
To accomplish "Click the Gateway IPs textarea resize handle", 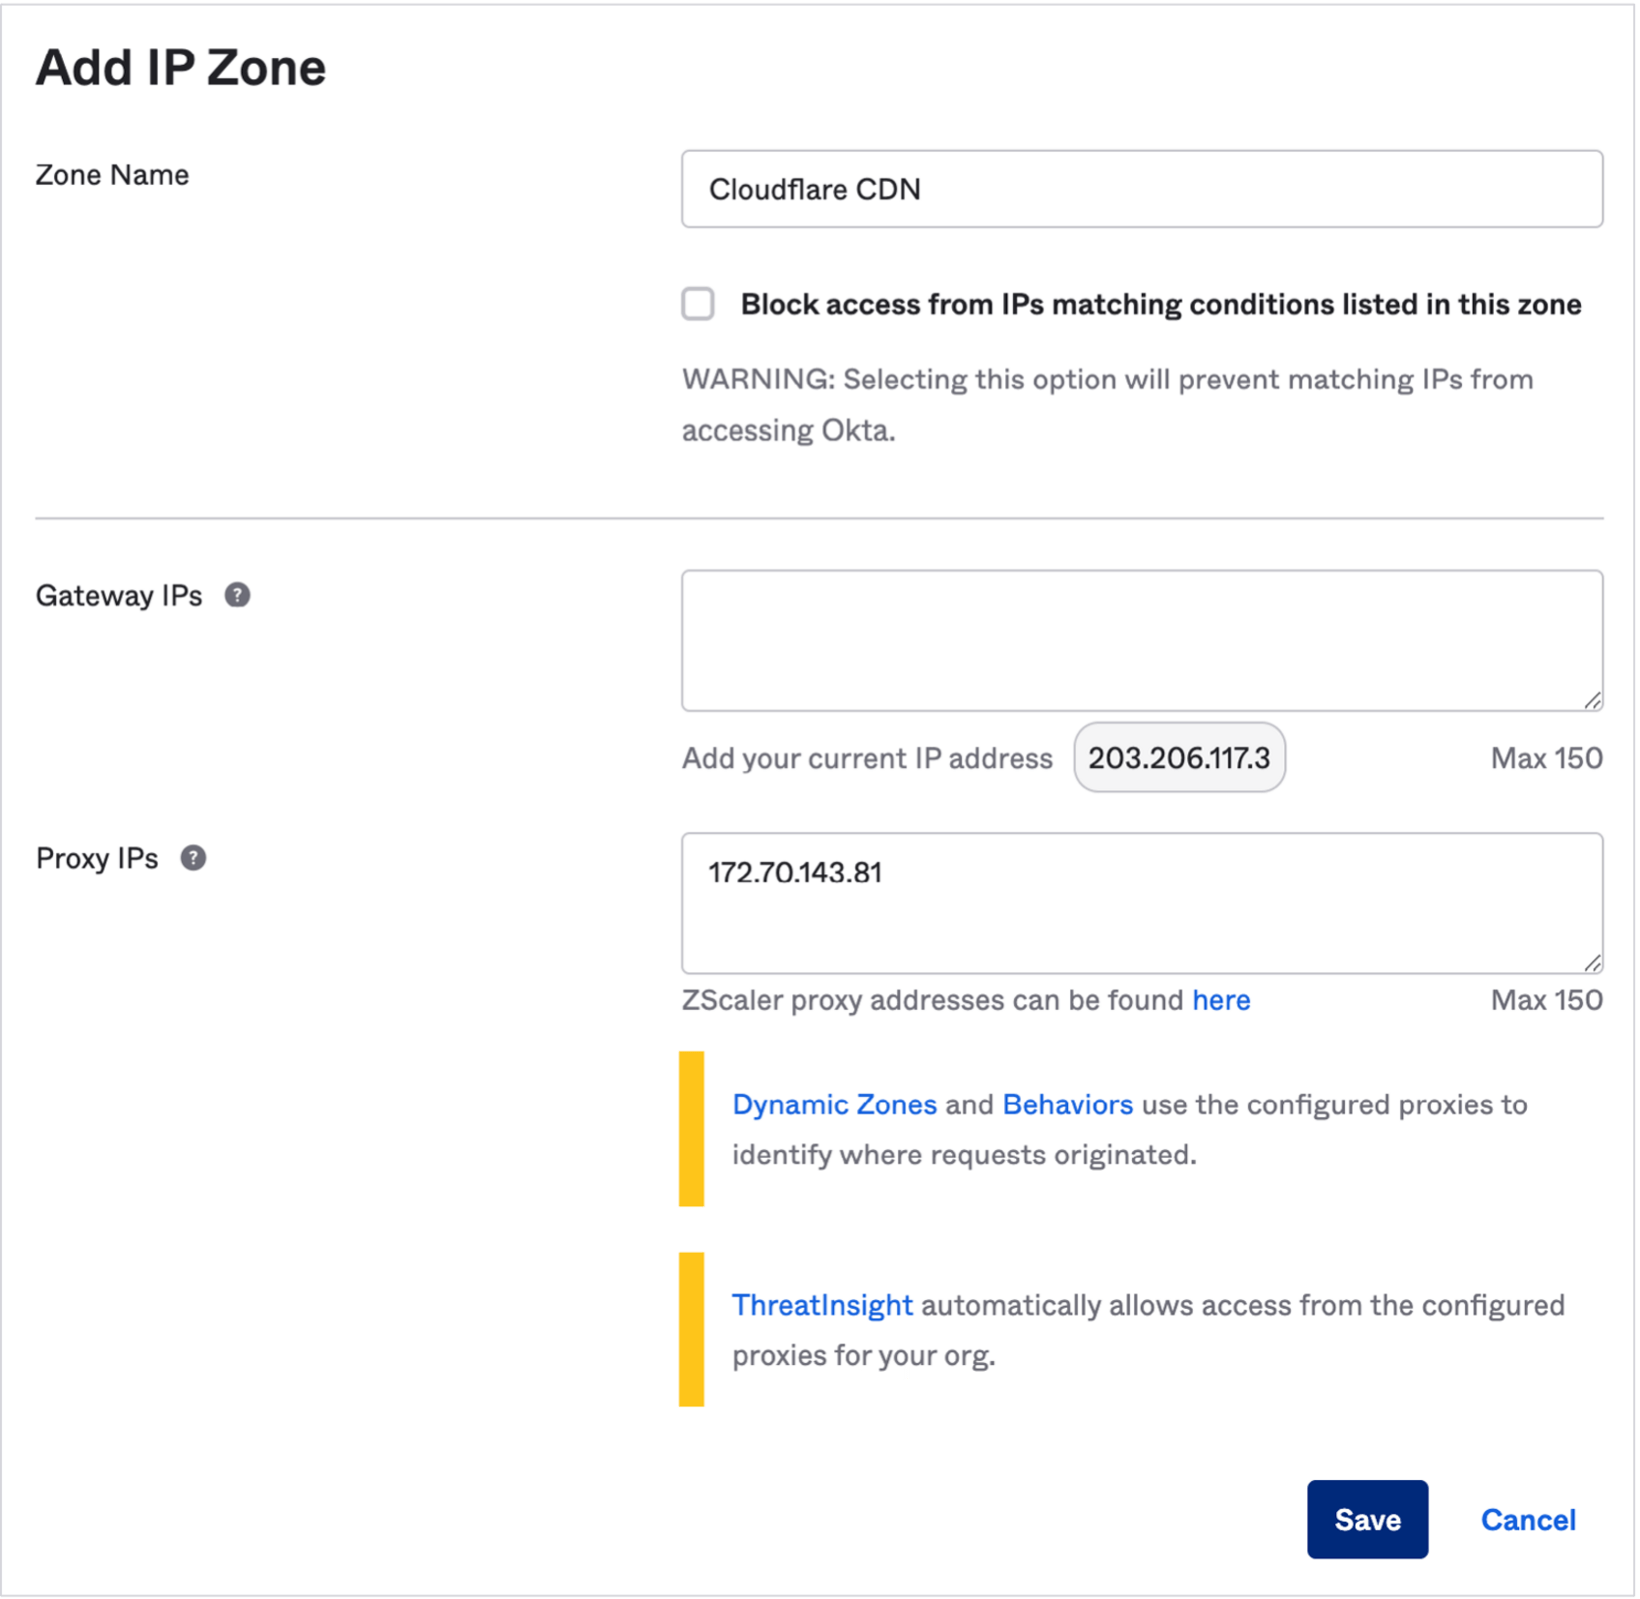I will (1592, 700).
